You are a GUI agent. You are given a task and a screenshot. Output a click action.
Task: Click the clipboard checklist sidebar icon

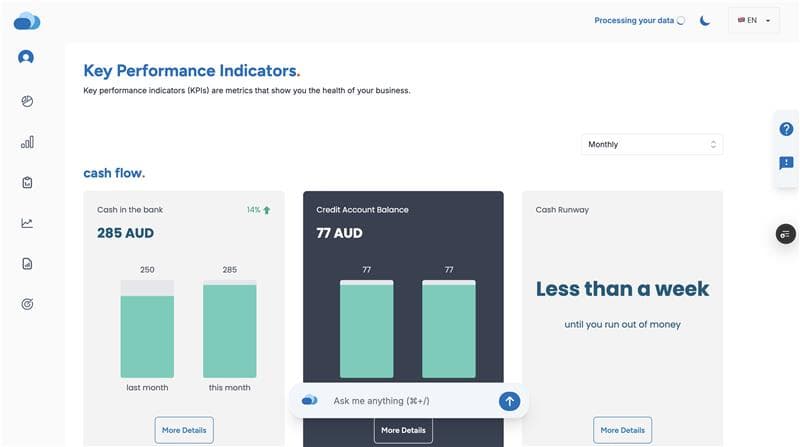click(27, 183)
